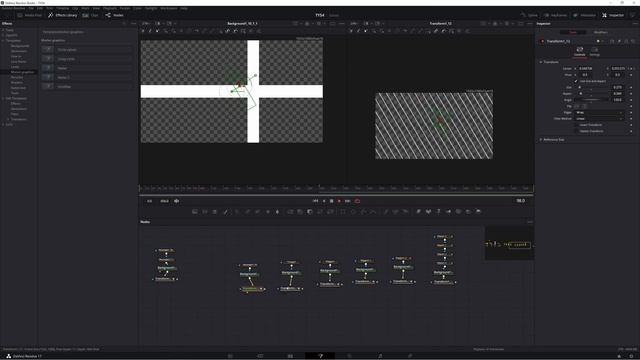Toggle the Media Pool panel button

29,15
